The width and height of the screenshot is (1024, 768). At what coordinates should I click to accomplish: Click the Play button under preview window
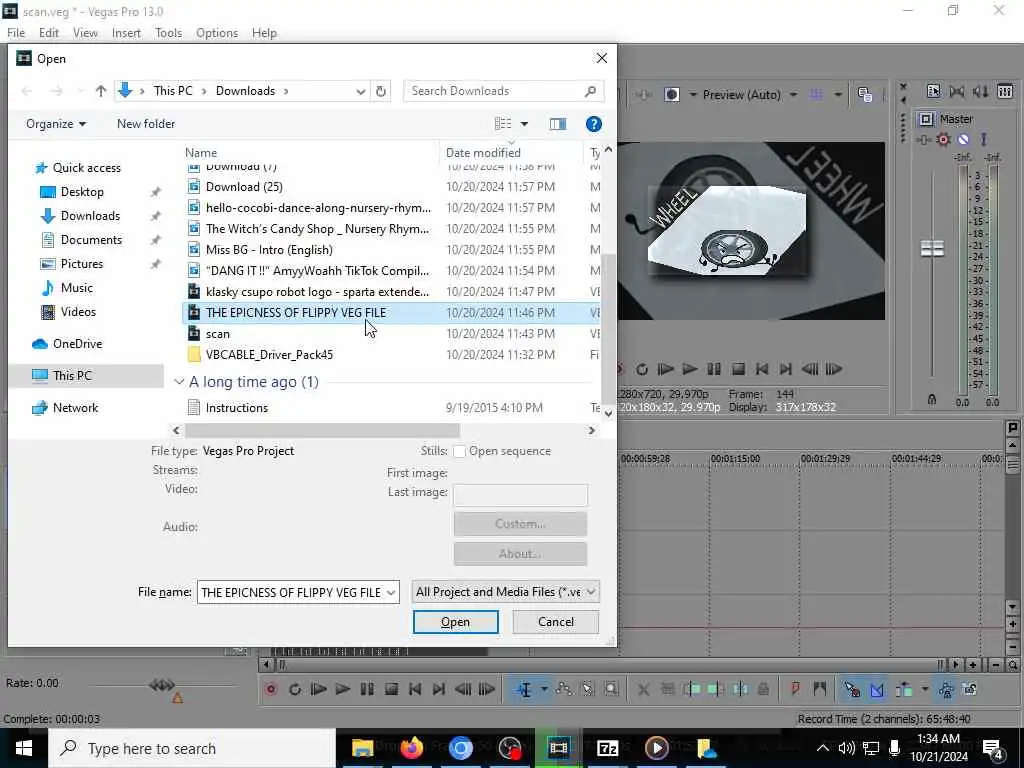tap(690, 369)
